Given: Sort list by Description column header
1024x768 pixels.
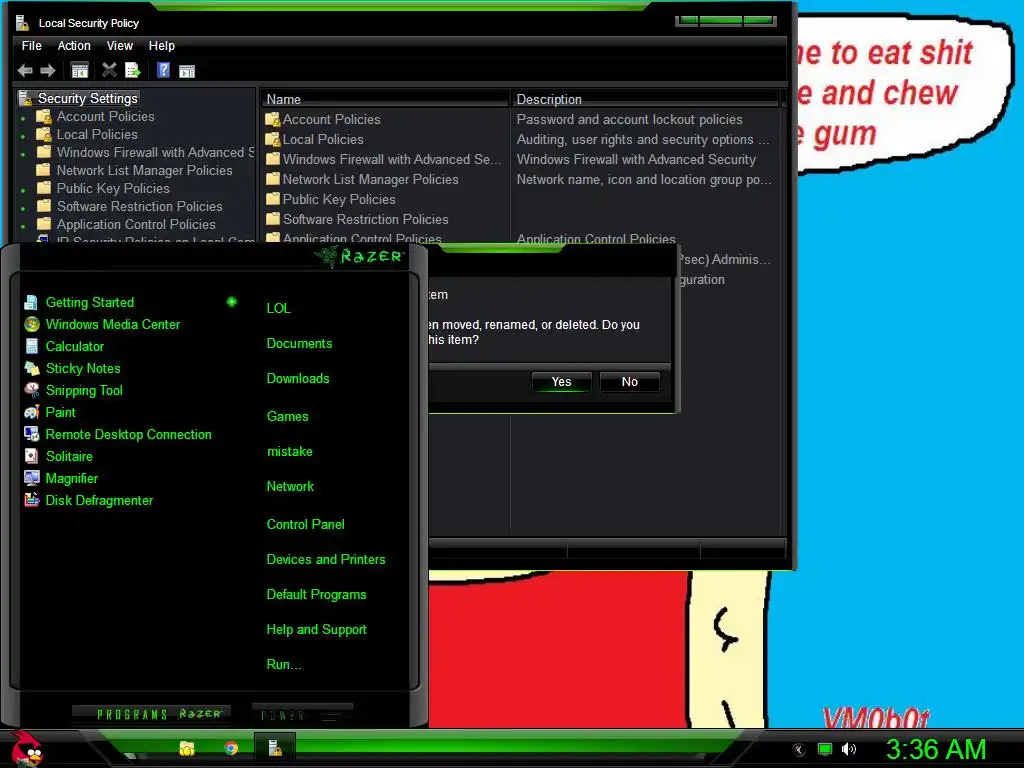Looking at the screenshot, I should 645,99.
